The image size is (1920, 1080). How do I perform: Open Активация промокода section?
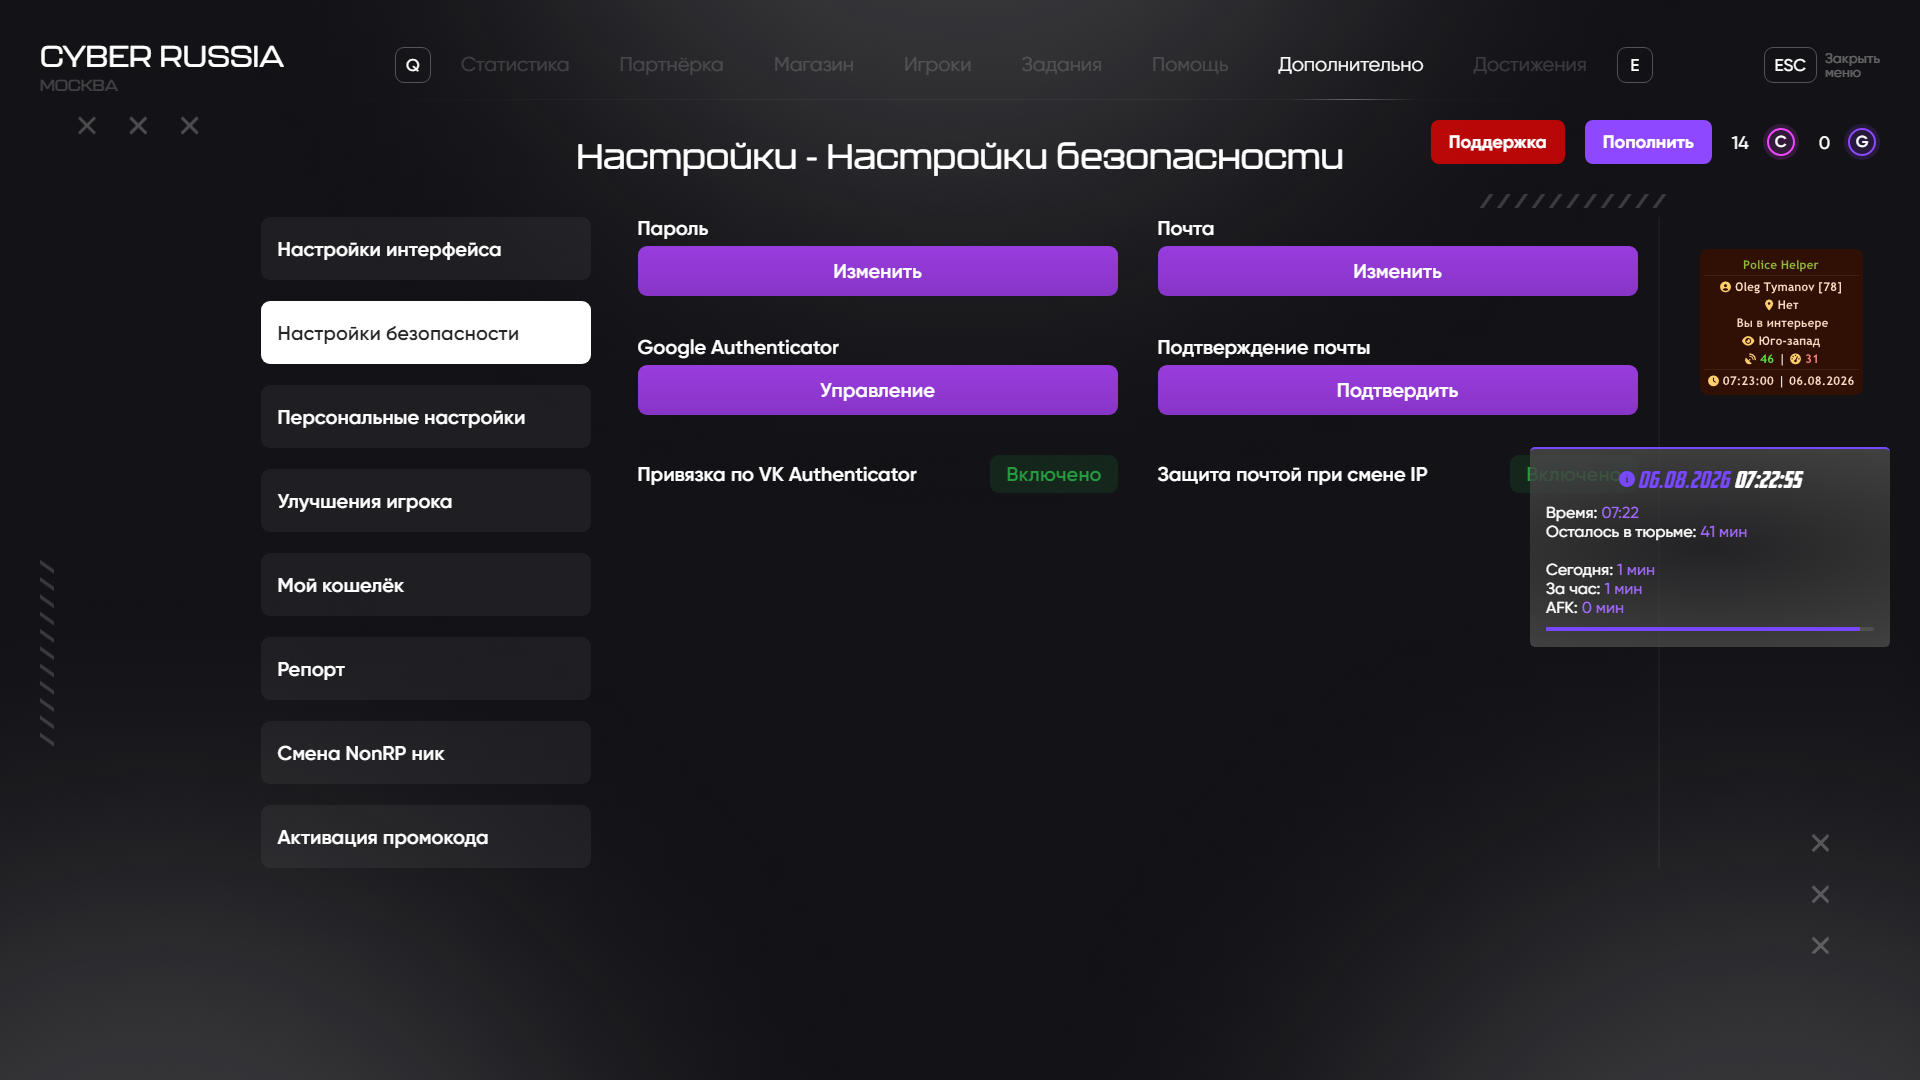tap(426, 837)
